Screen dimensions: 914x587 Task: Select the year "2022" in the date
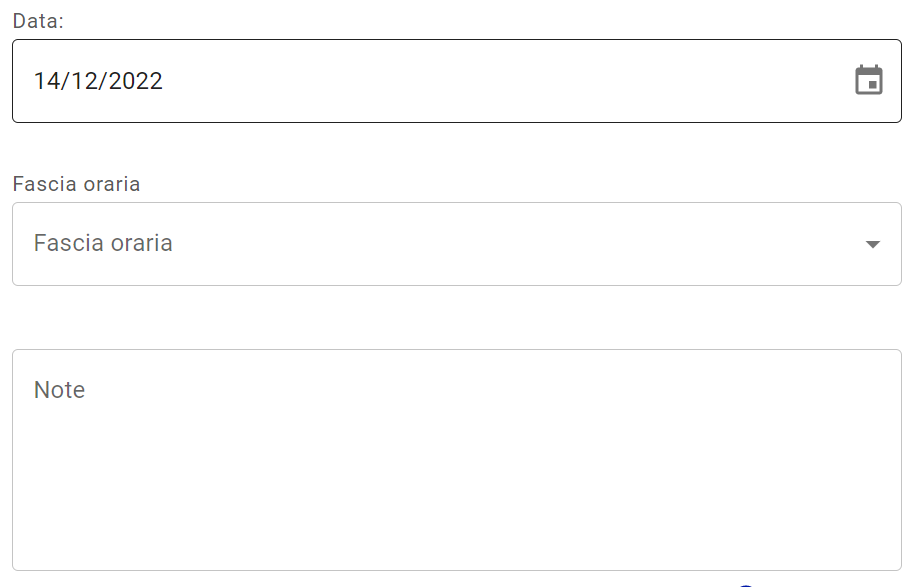pos(135,81)
